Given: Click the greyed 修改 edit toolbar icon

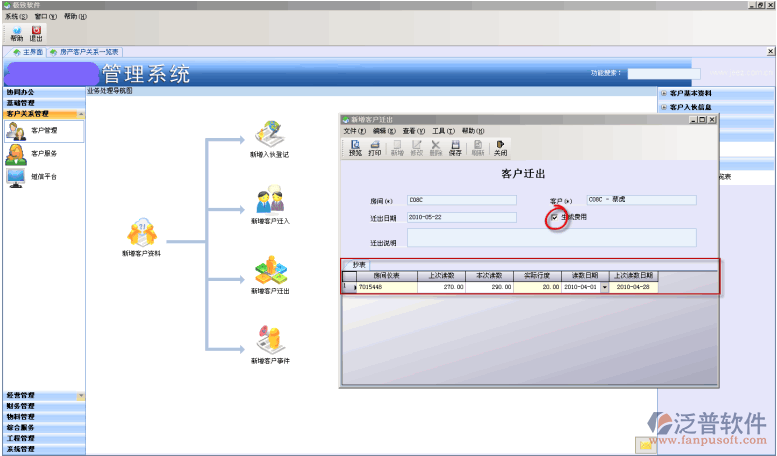Looking at the screenshot, I should click(416, 148).
